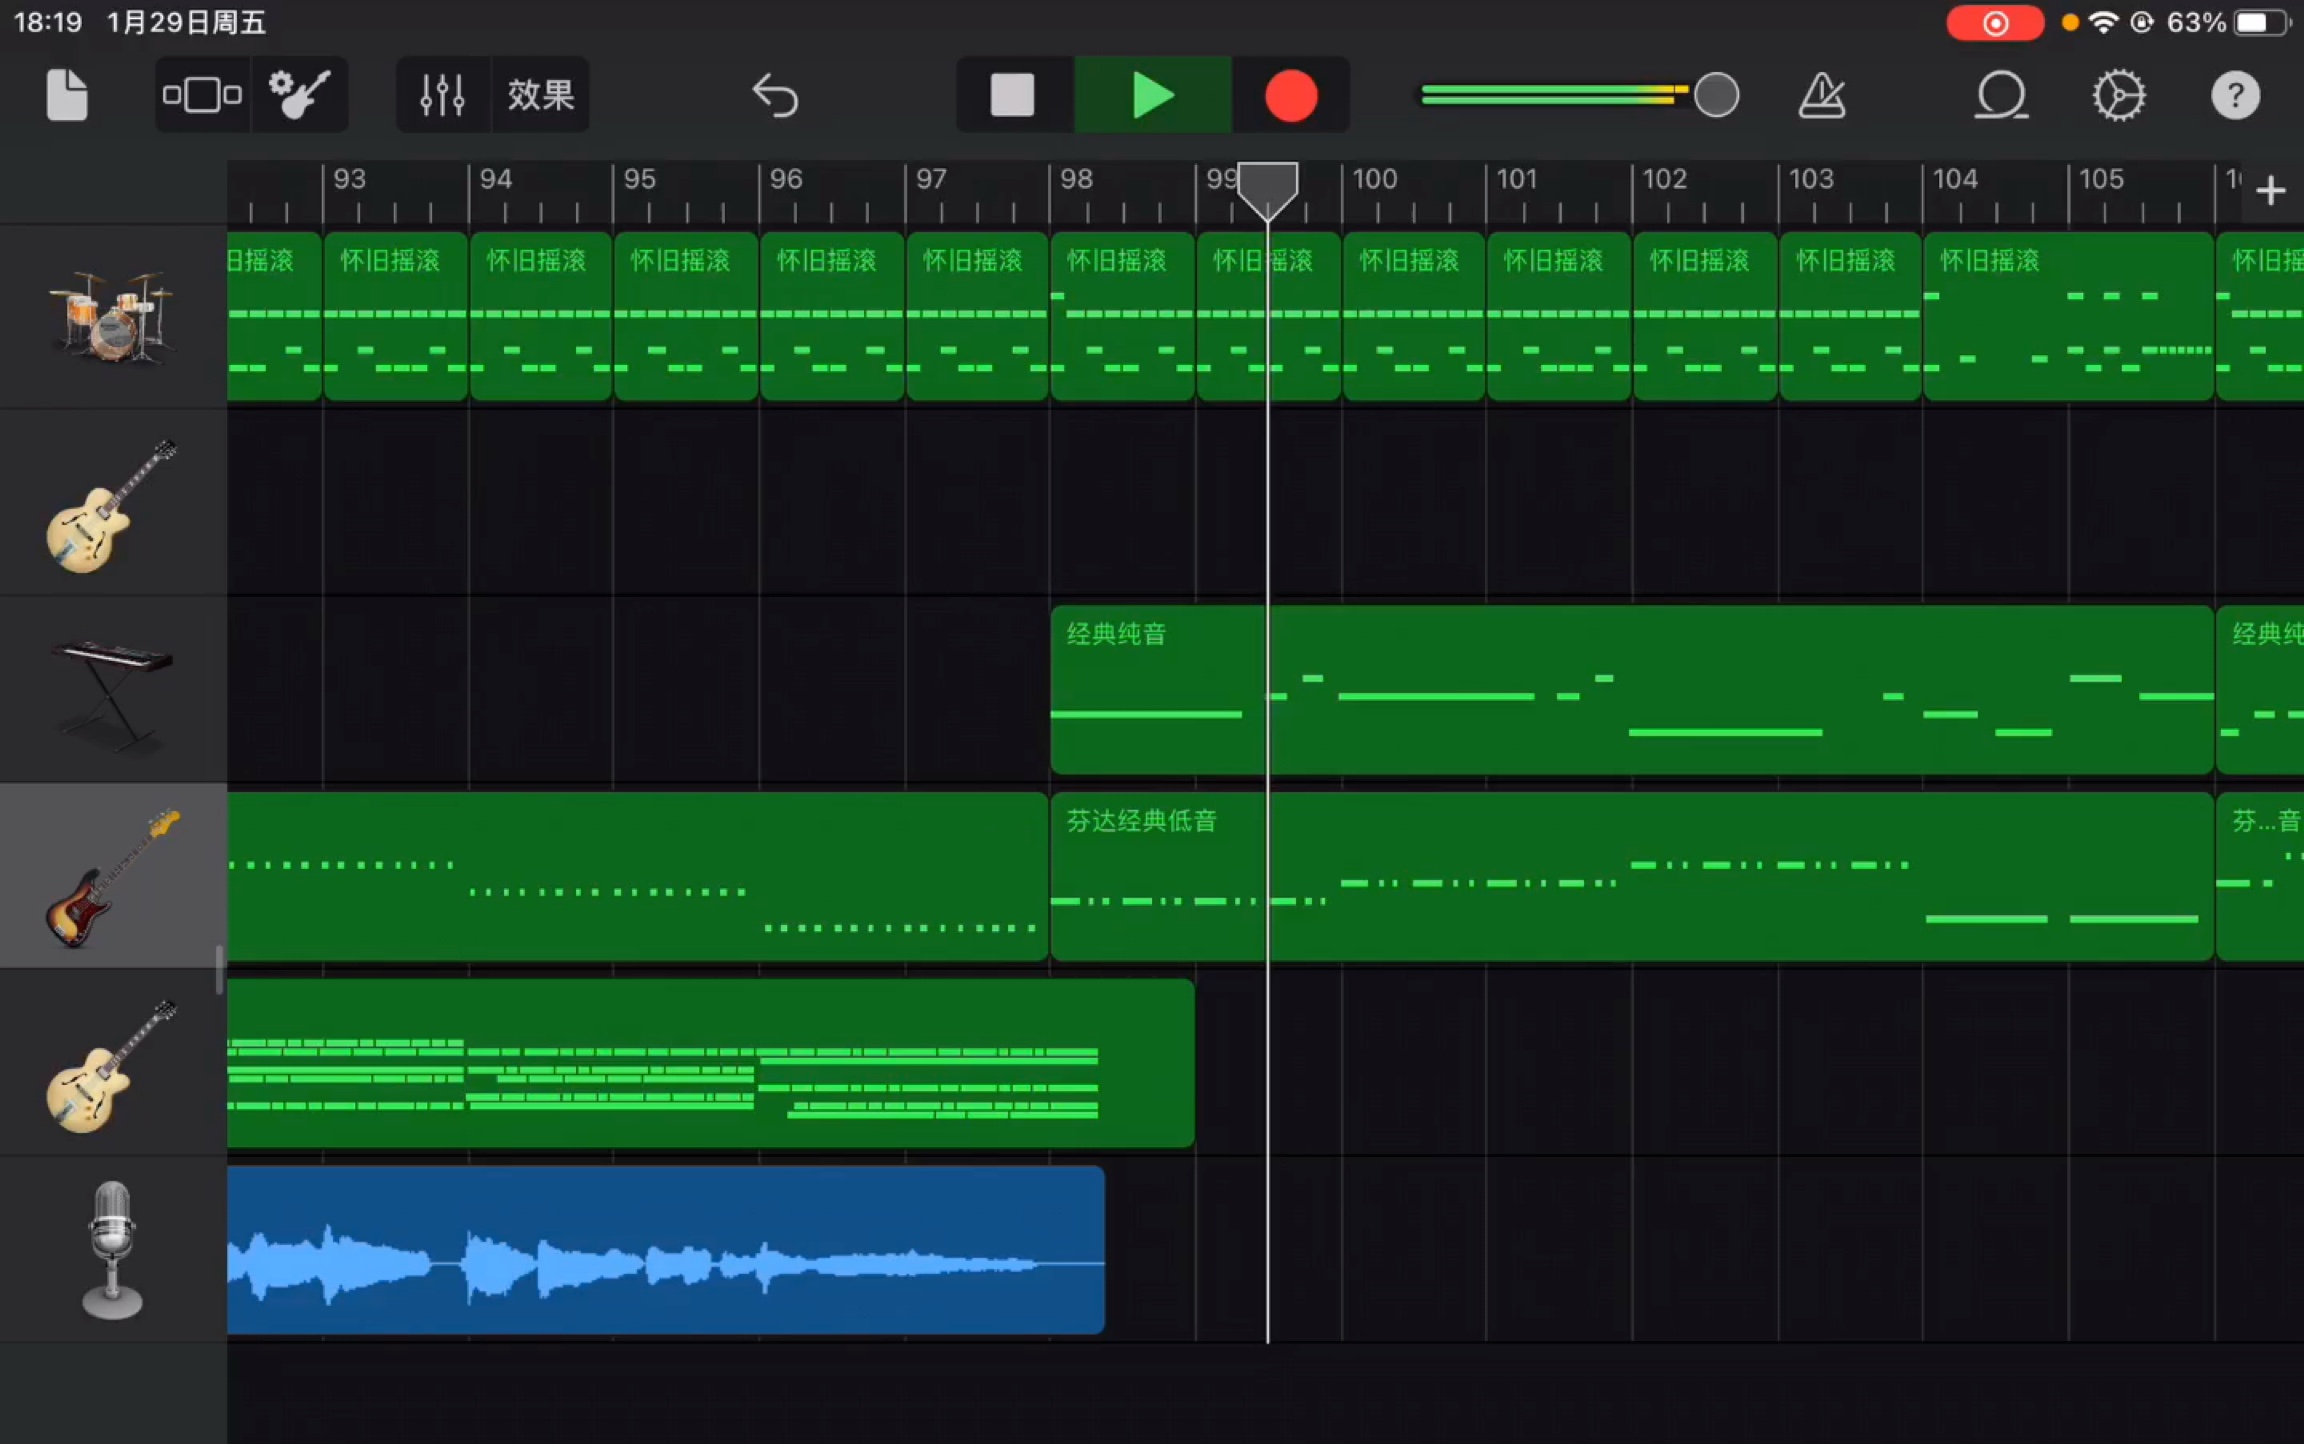Tap the 18:19 clock in status bar

(48, 22)
